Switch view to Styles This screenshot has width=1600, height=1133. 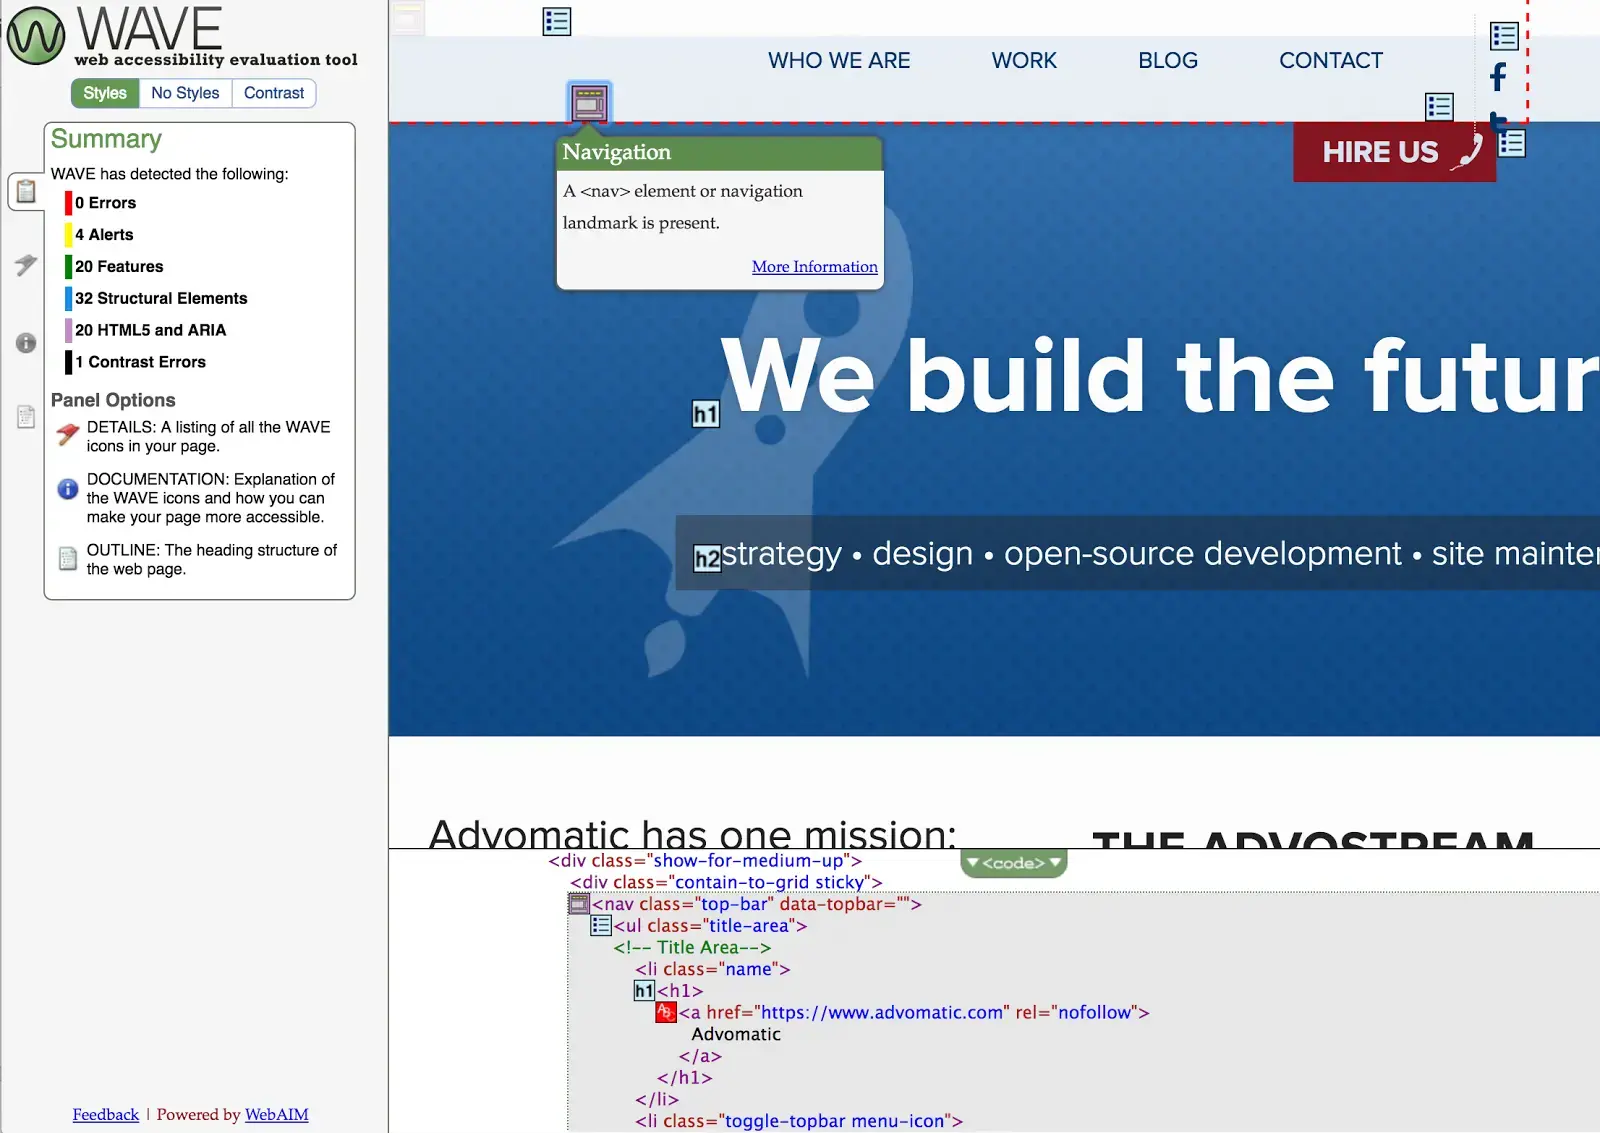[105, 93]
